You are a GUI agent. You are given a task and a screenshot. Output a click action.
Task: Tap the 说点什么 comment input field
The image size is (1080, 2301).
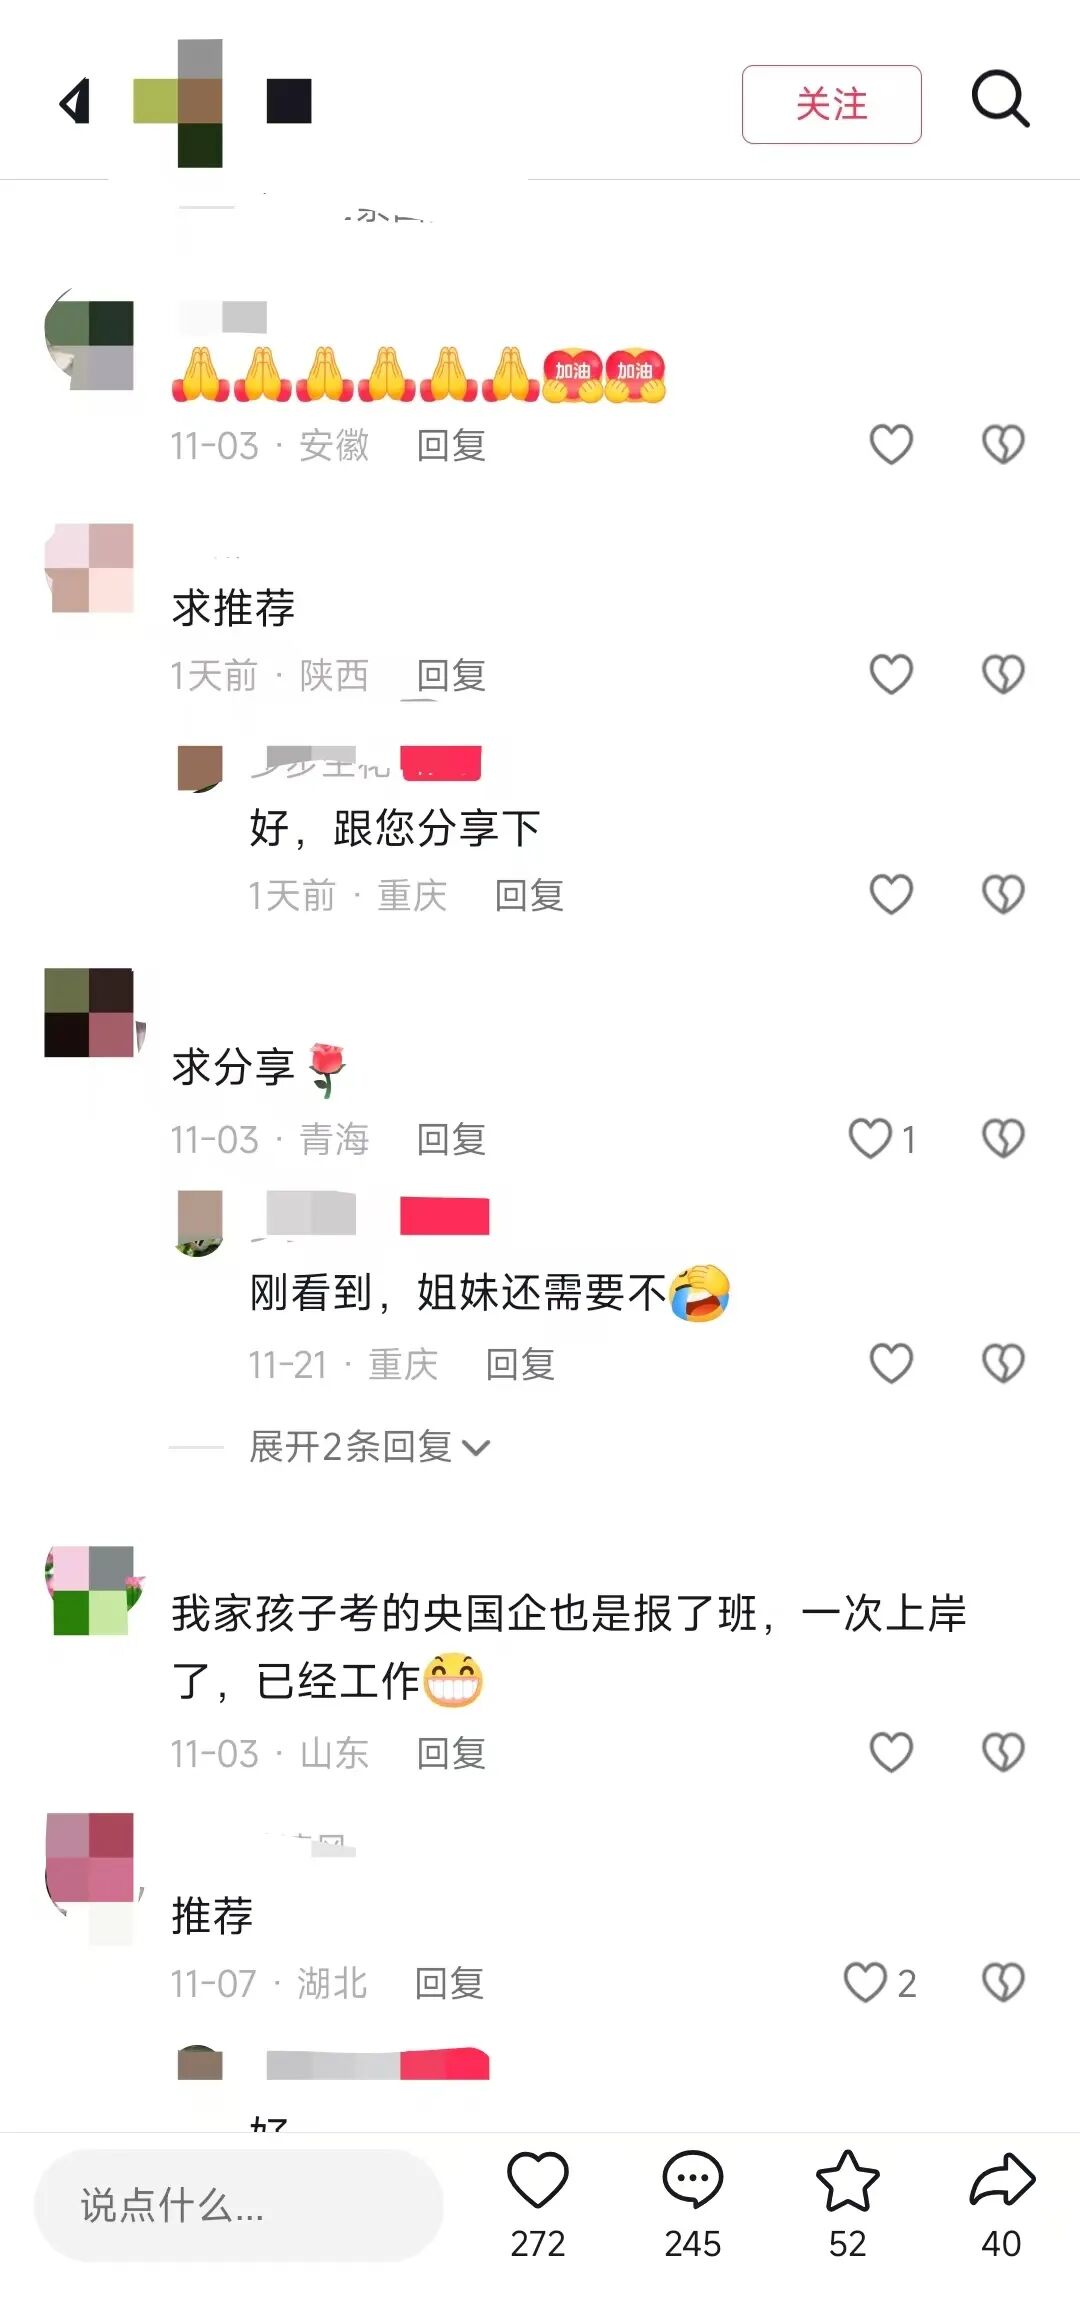239,2205
